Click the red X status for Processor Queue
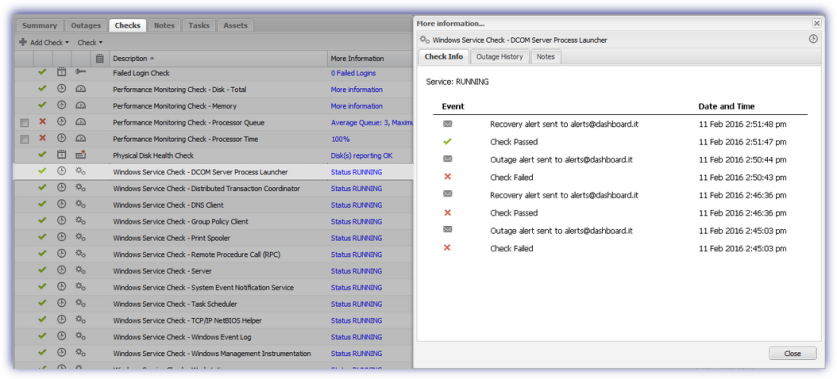Viewport: 837px width, 379px height. coord(43,122)
